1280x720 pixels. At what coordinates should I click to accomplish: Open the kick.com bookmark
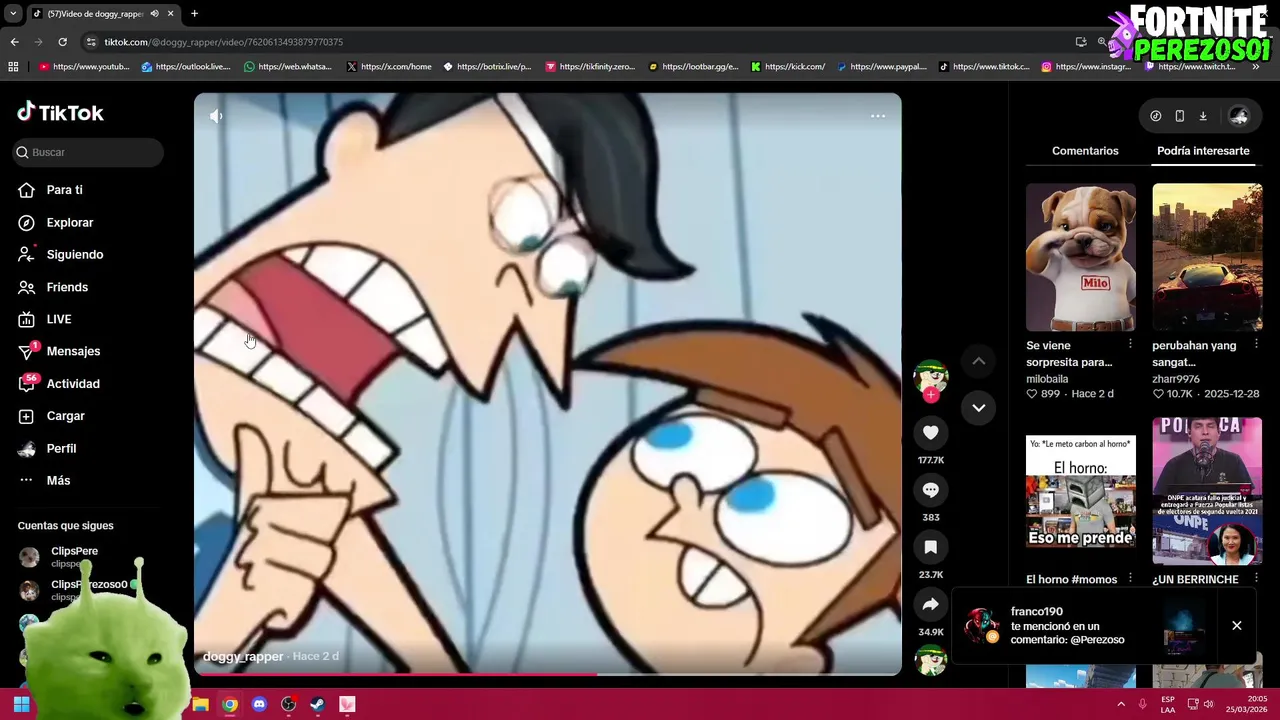[788, 67]
